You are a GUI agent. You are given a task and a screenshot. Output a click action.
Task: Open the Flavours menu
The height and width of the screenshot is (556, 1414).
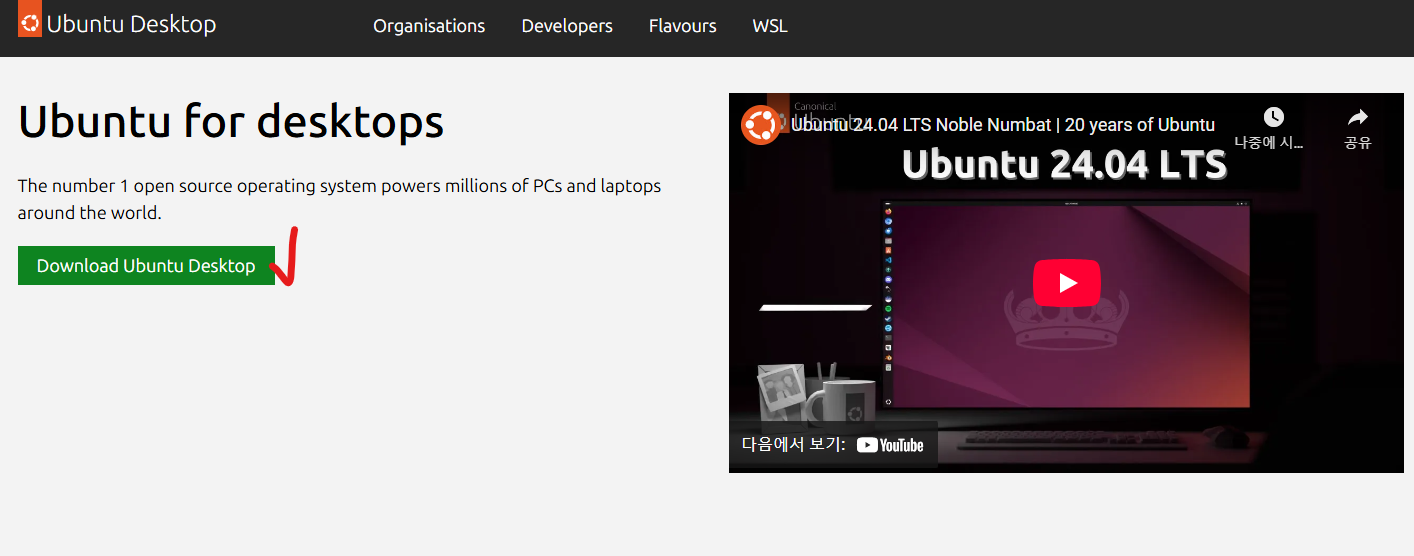pyautogui.click(x=682, y=26)
